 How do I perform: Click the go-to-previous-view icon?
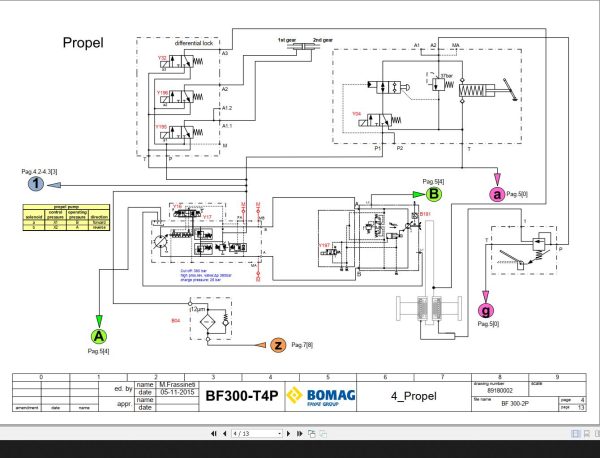[312, 434]
